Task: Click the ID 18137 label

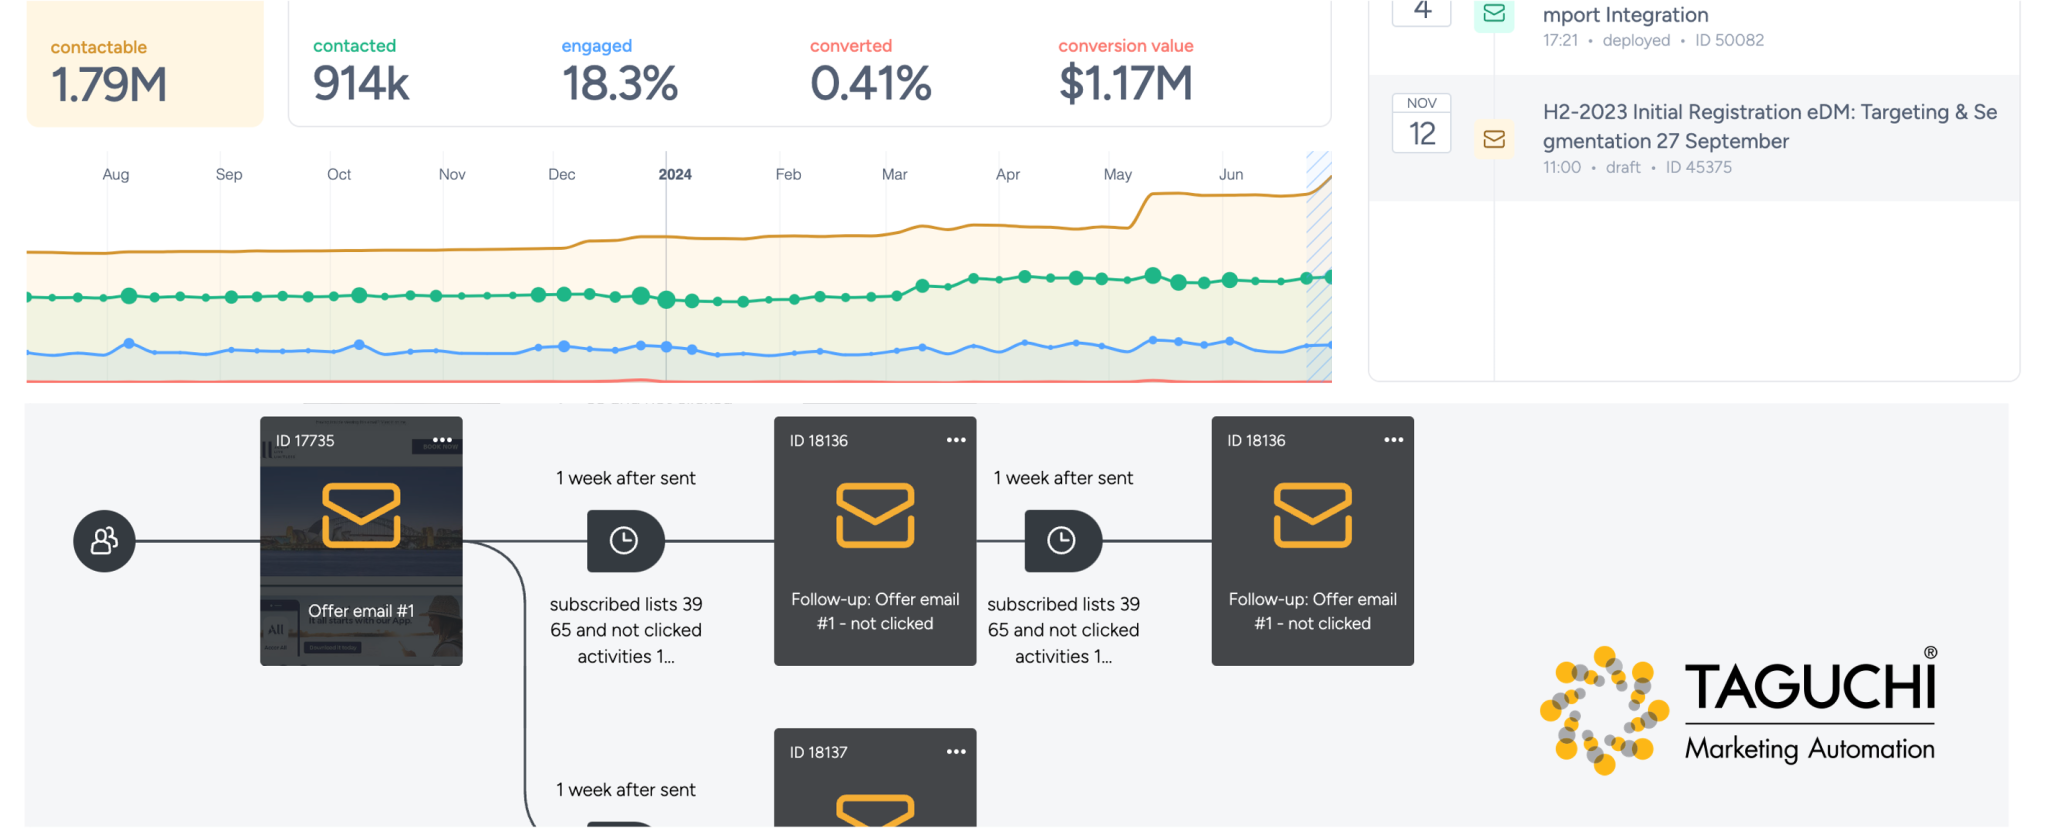Action: [x=819, y=753]
